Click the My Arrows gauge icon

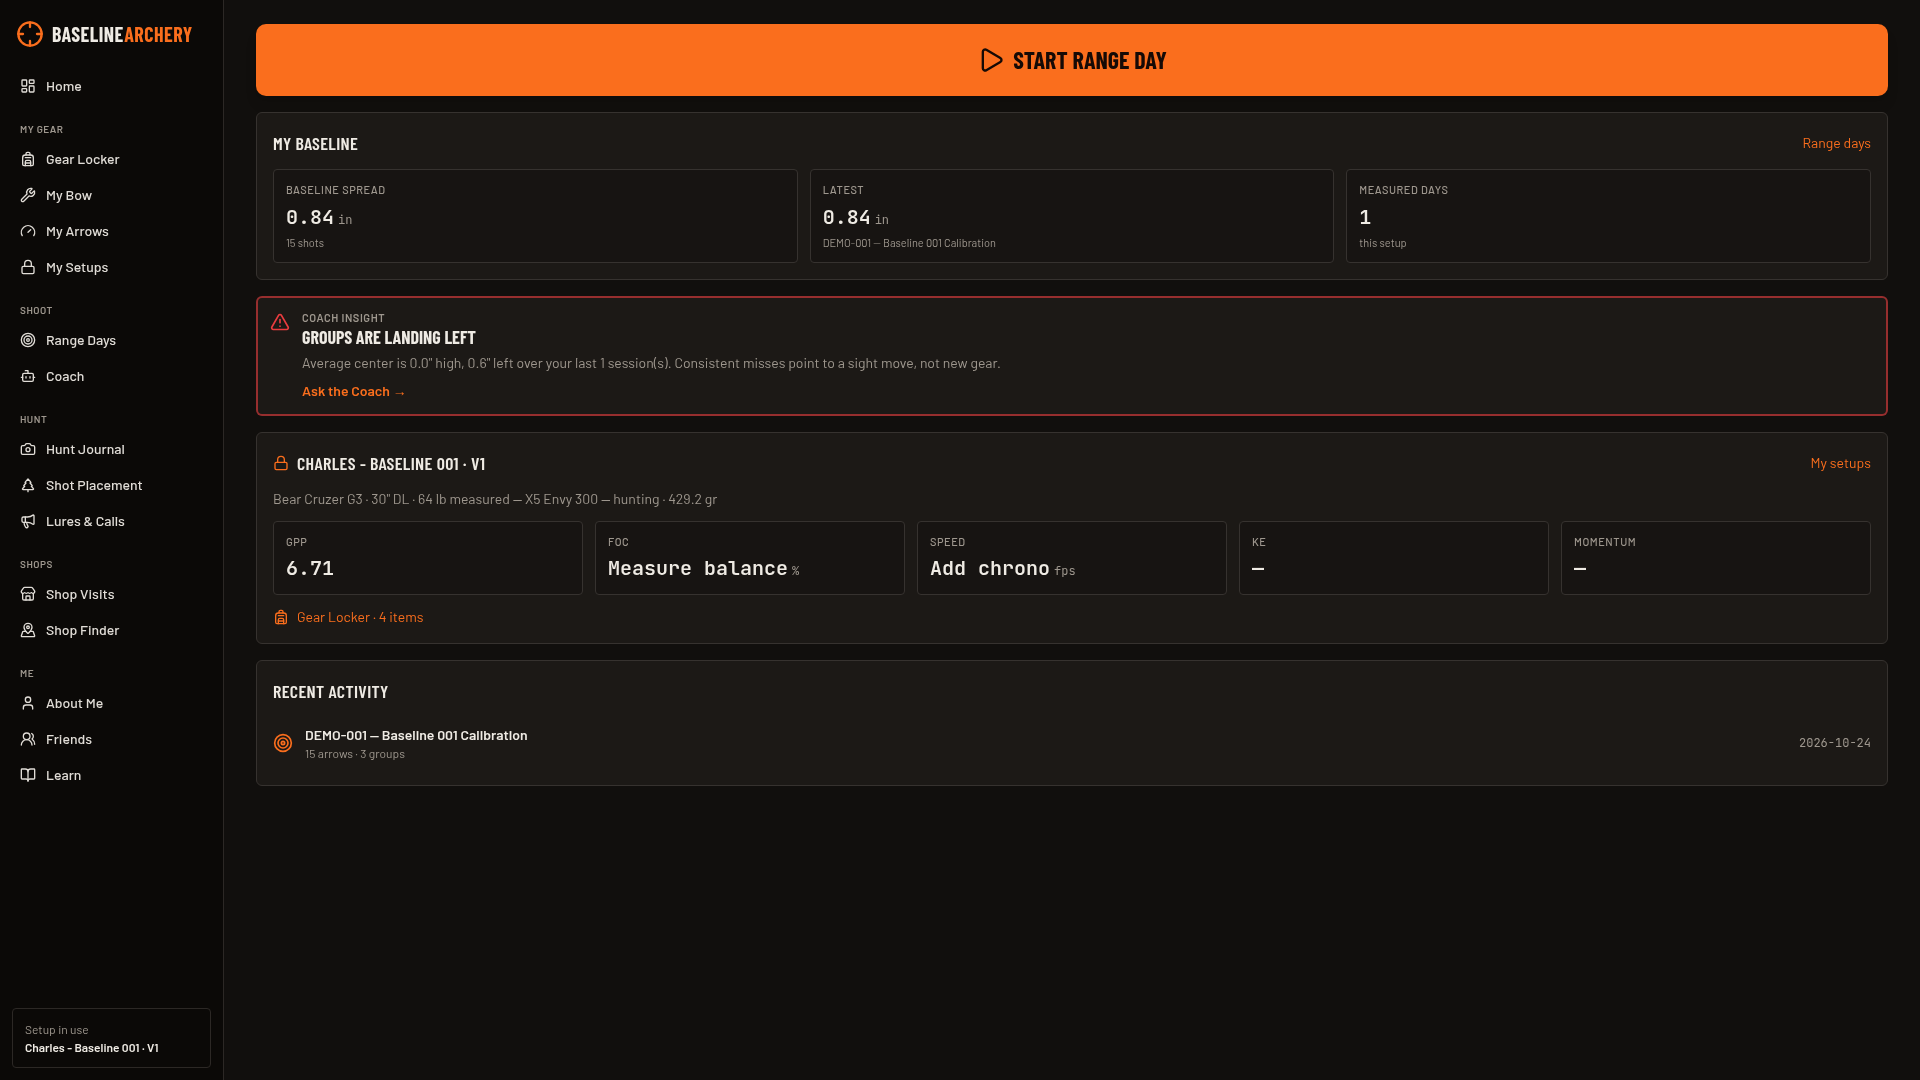pyautogui.click(x=28, y=231)
